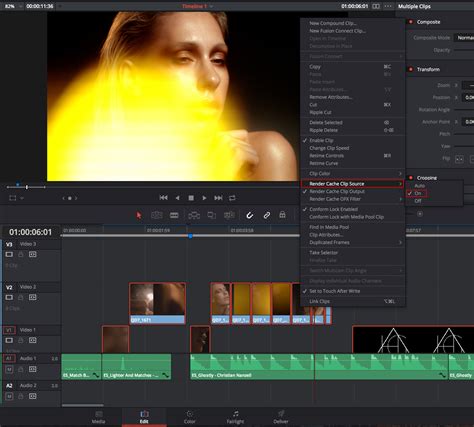Expand the Clip Color submenu
This screenshot has width=474, height=427.
tap(353, 173)
